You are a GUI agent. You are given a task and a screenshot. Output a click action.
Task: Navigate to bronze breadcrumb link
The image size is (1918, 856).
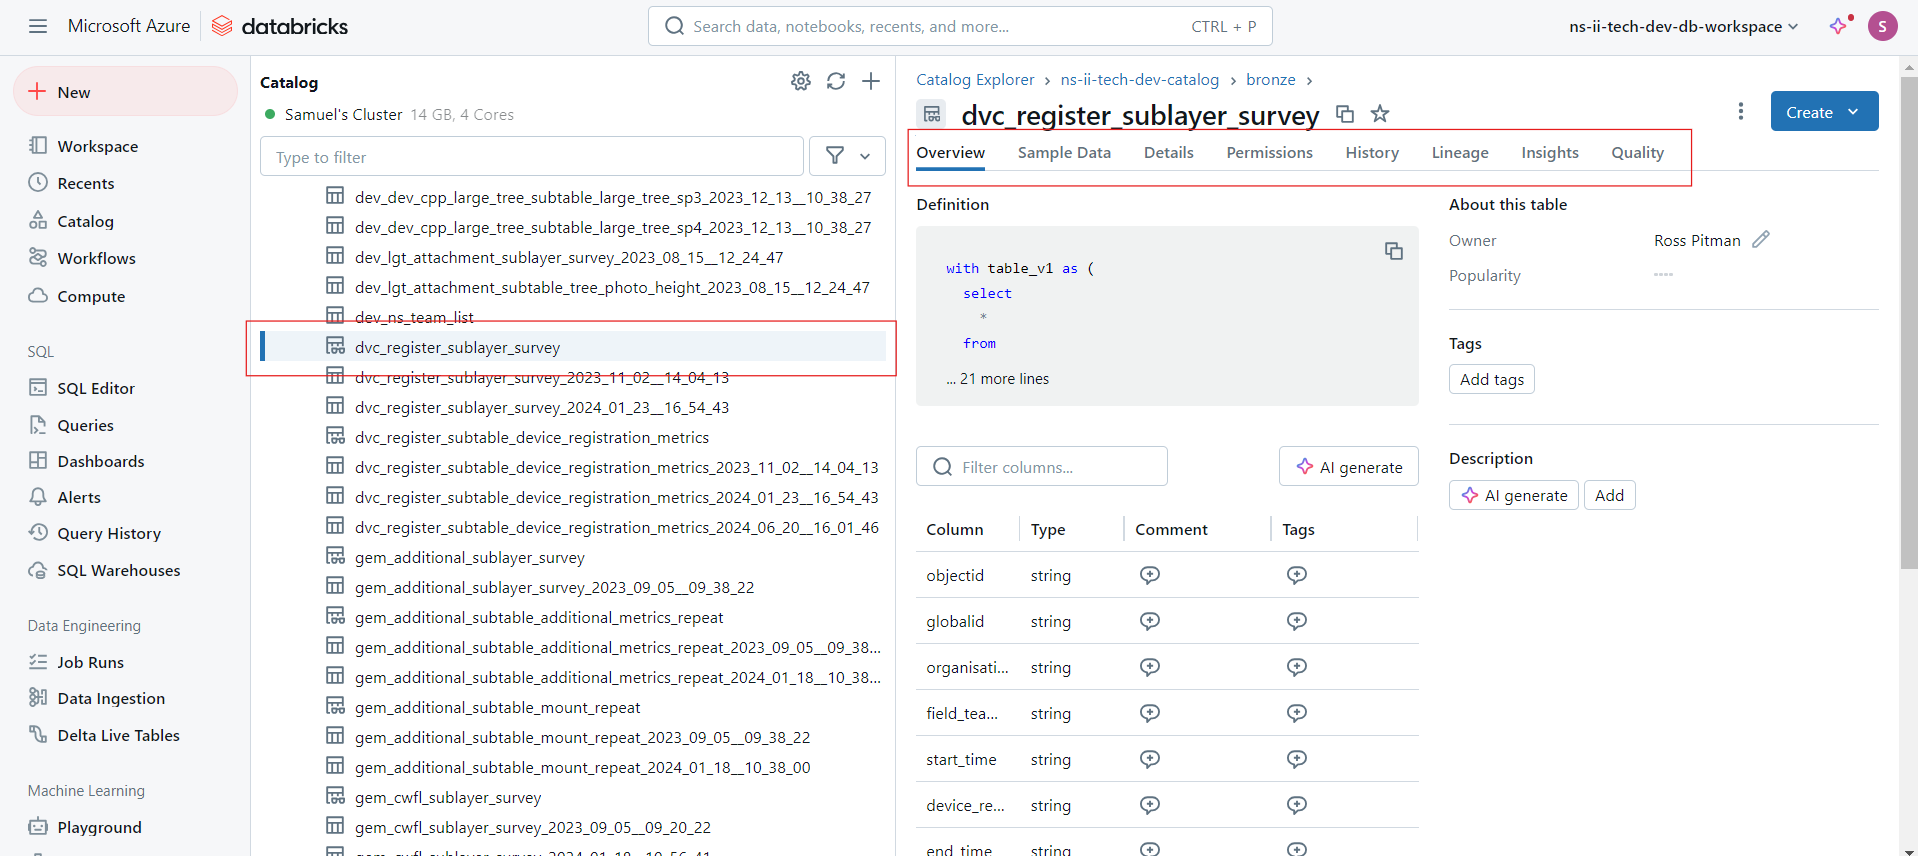tap(1270, 80)
